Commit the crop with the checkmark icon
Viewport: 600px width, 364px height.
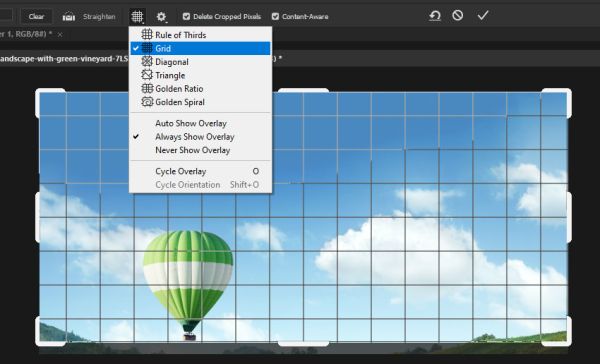pos(483,15)
